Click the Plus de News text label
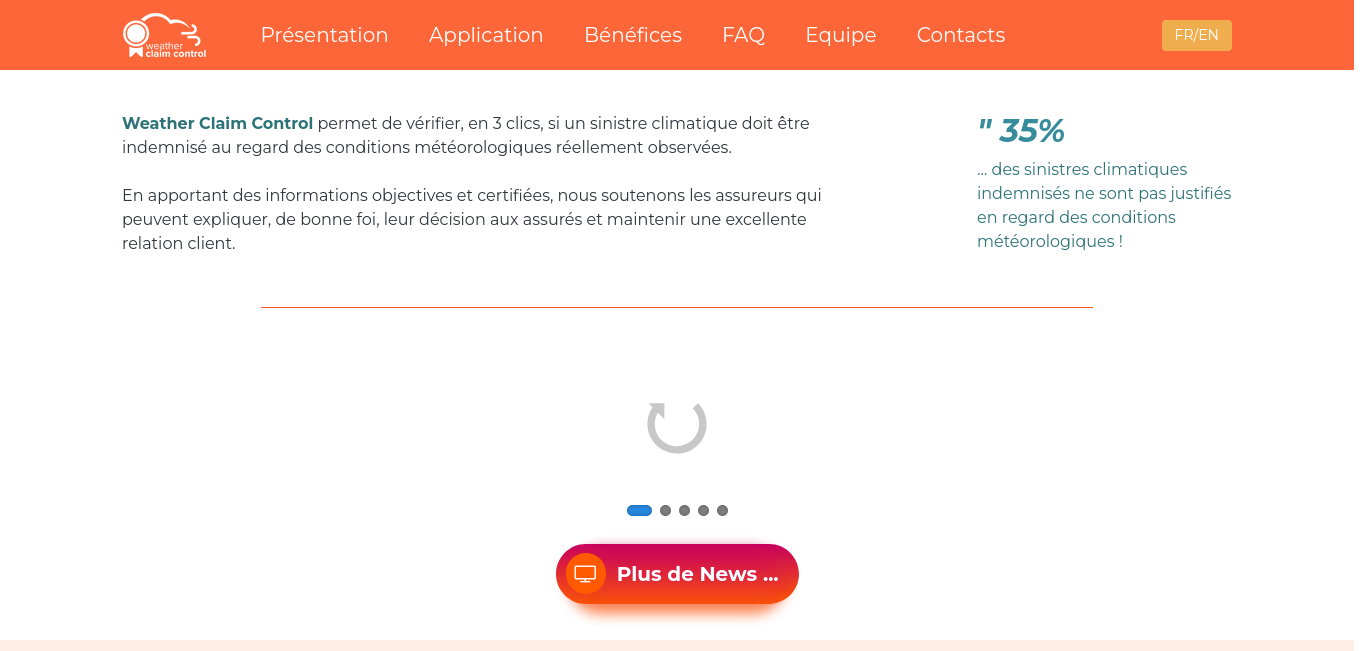 697,574
